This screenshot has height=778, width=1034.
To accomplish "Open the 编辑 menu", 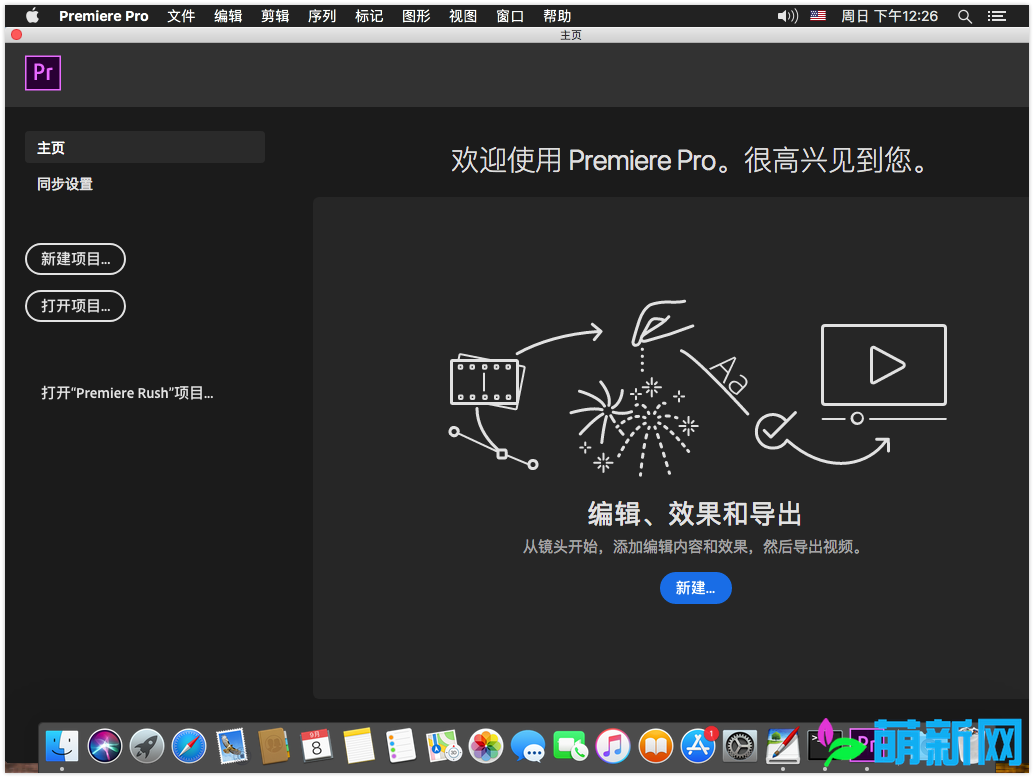I will pos(228,16).
